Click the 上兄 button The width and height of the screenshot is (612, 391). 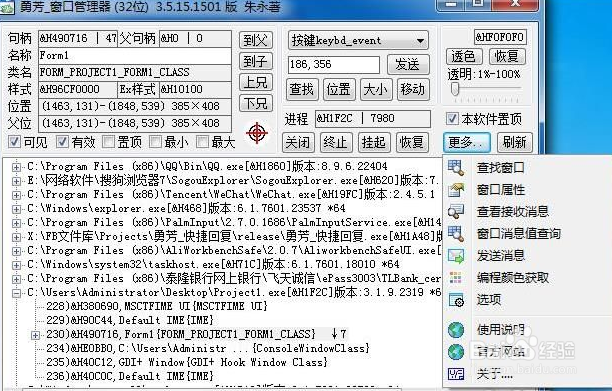tap(256, 82)
